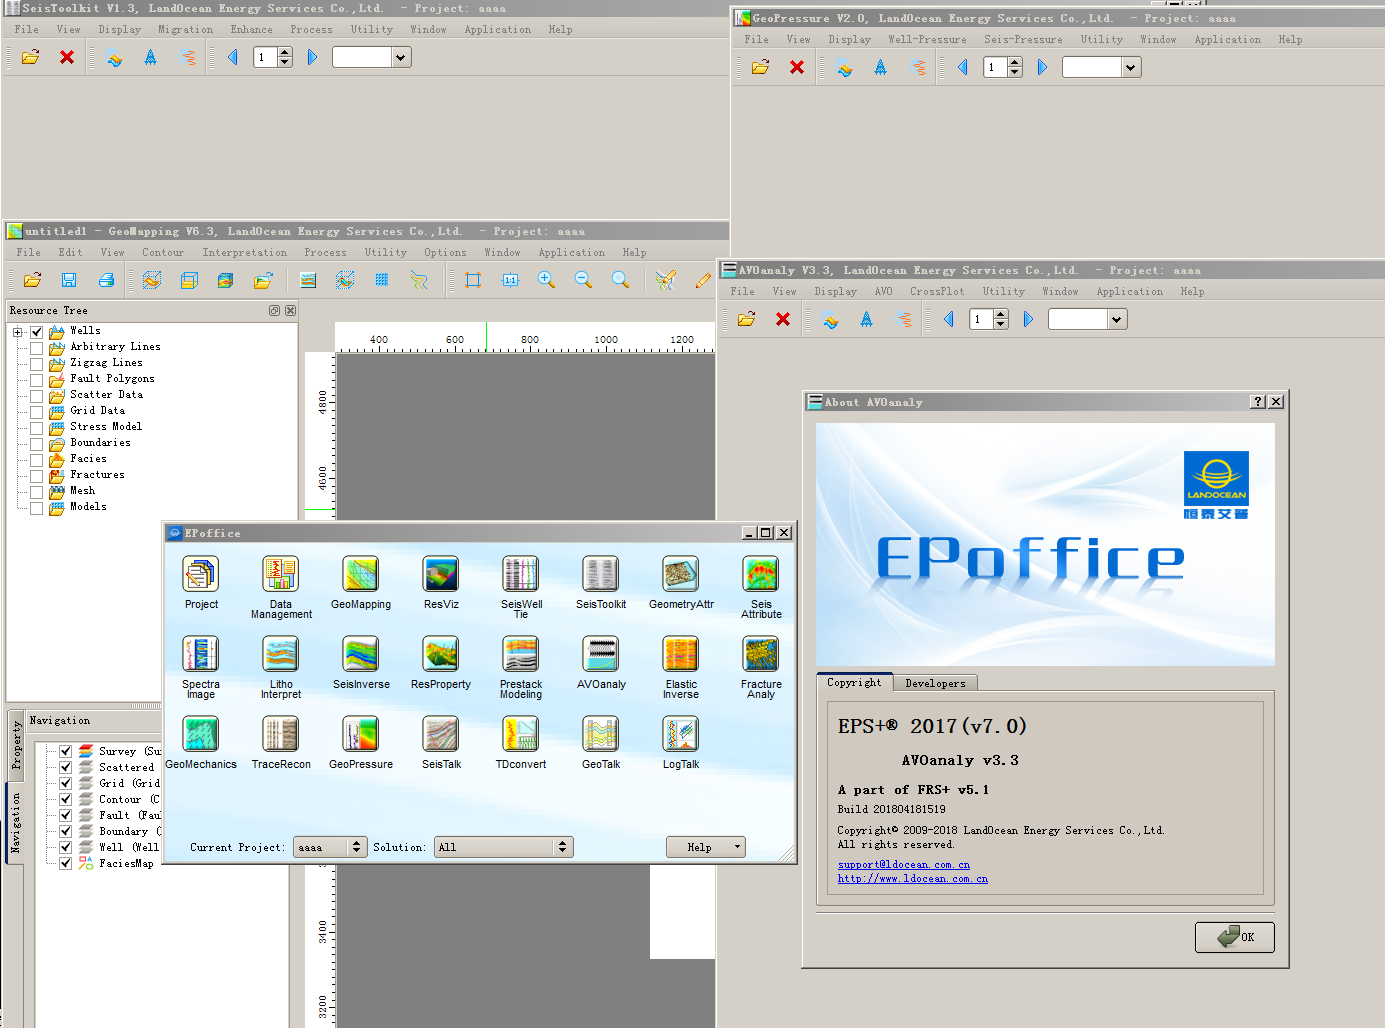Expand the Wells node in Resource Tree

pyautogui.click(x=18, y=332)
